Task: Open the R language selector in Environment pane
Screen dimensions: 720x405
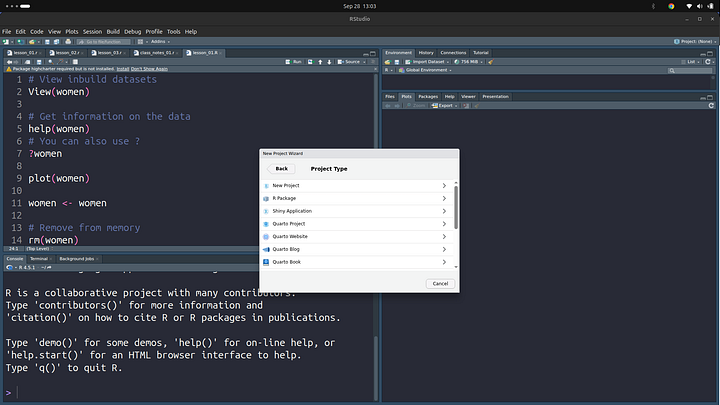Action: (x=388, y=70)
